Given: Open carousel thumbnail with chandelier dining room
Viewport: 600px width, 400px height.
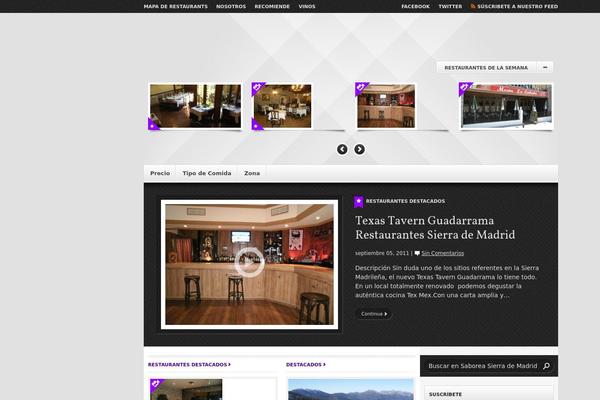Looking at the screenshot, I should point(282,106).
